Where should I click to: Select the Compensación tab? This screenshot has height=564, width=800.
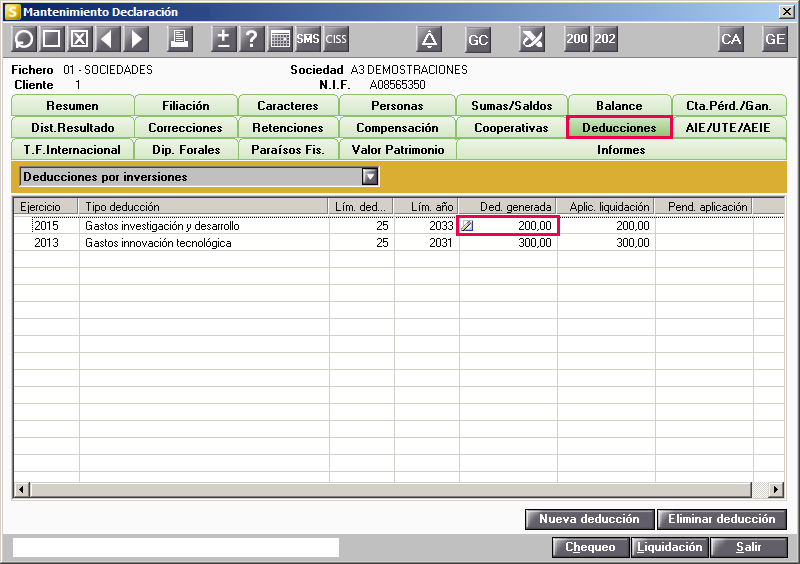[x=397, y=128]
